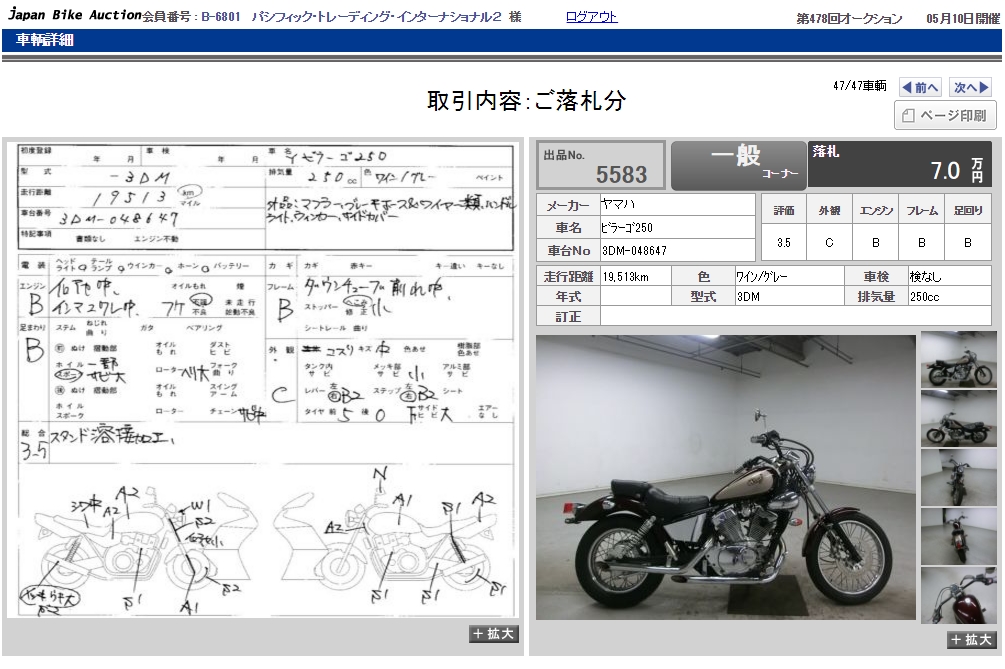Click the ログアウト logout link
Screen dimensions: 1005x669
591,17
